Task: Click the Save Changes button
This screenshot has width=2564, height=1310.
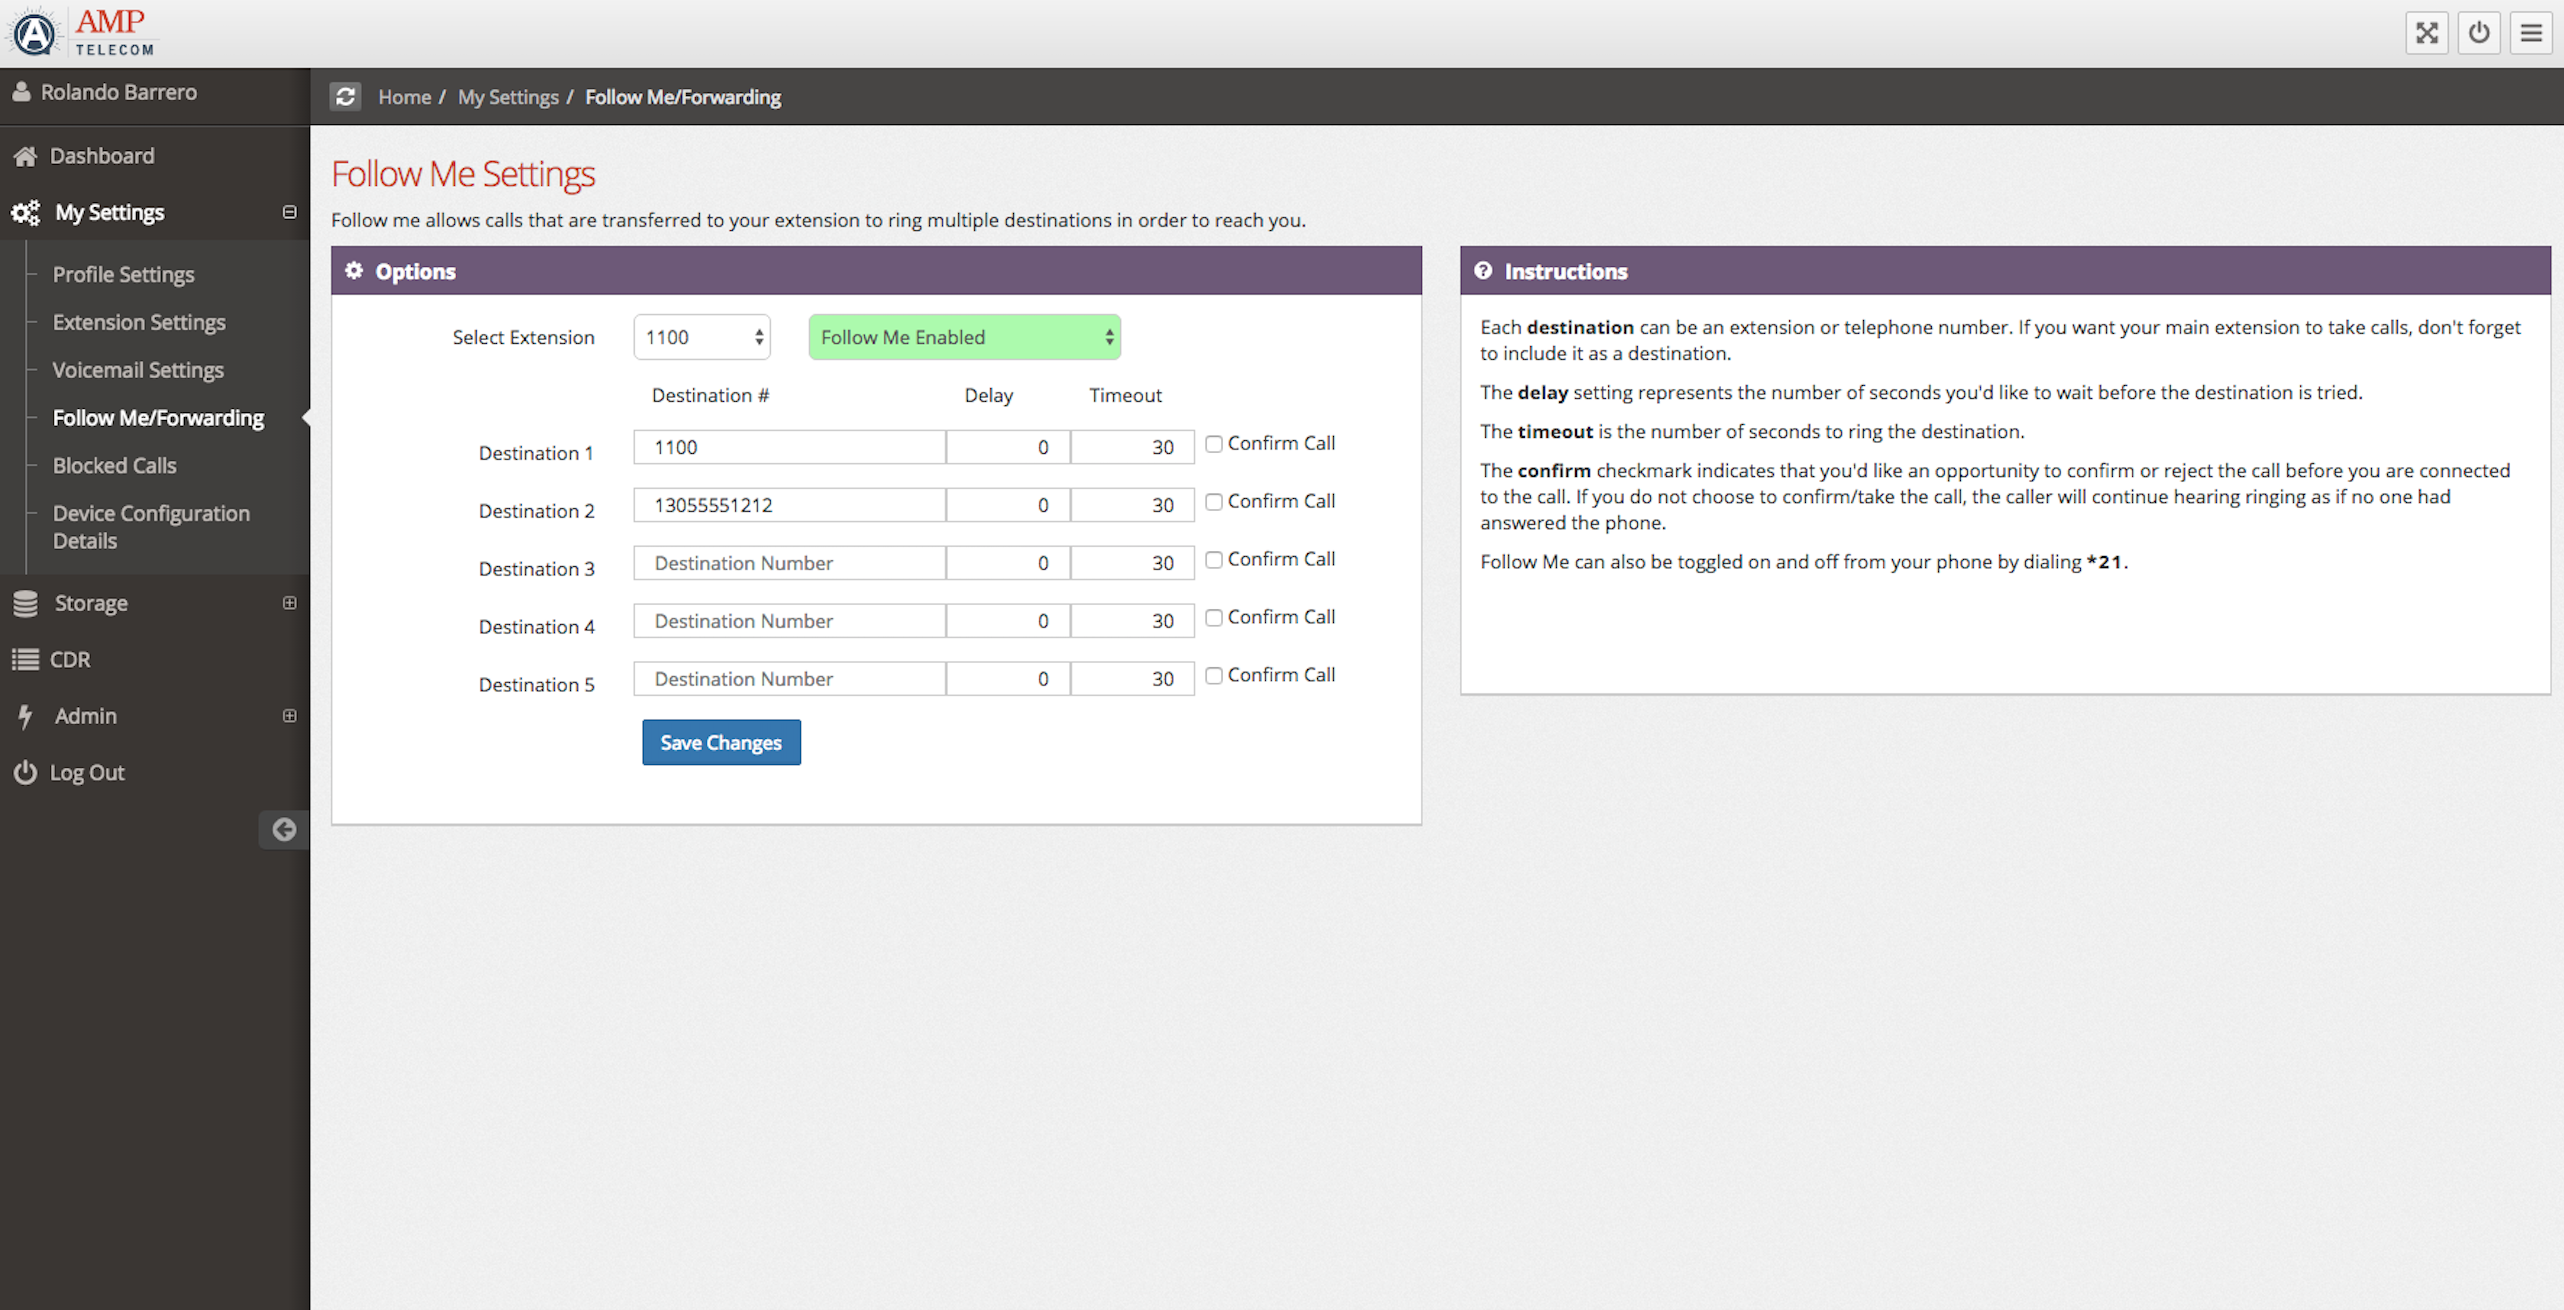Action: [720, 742]
